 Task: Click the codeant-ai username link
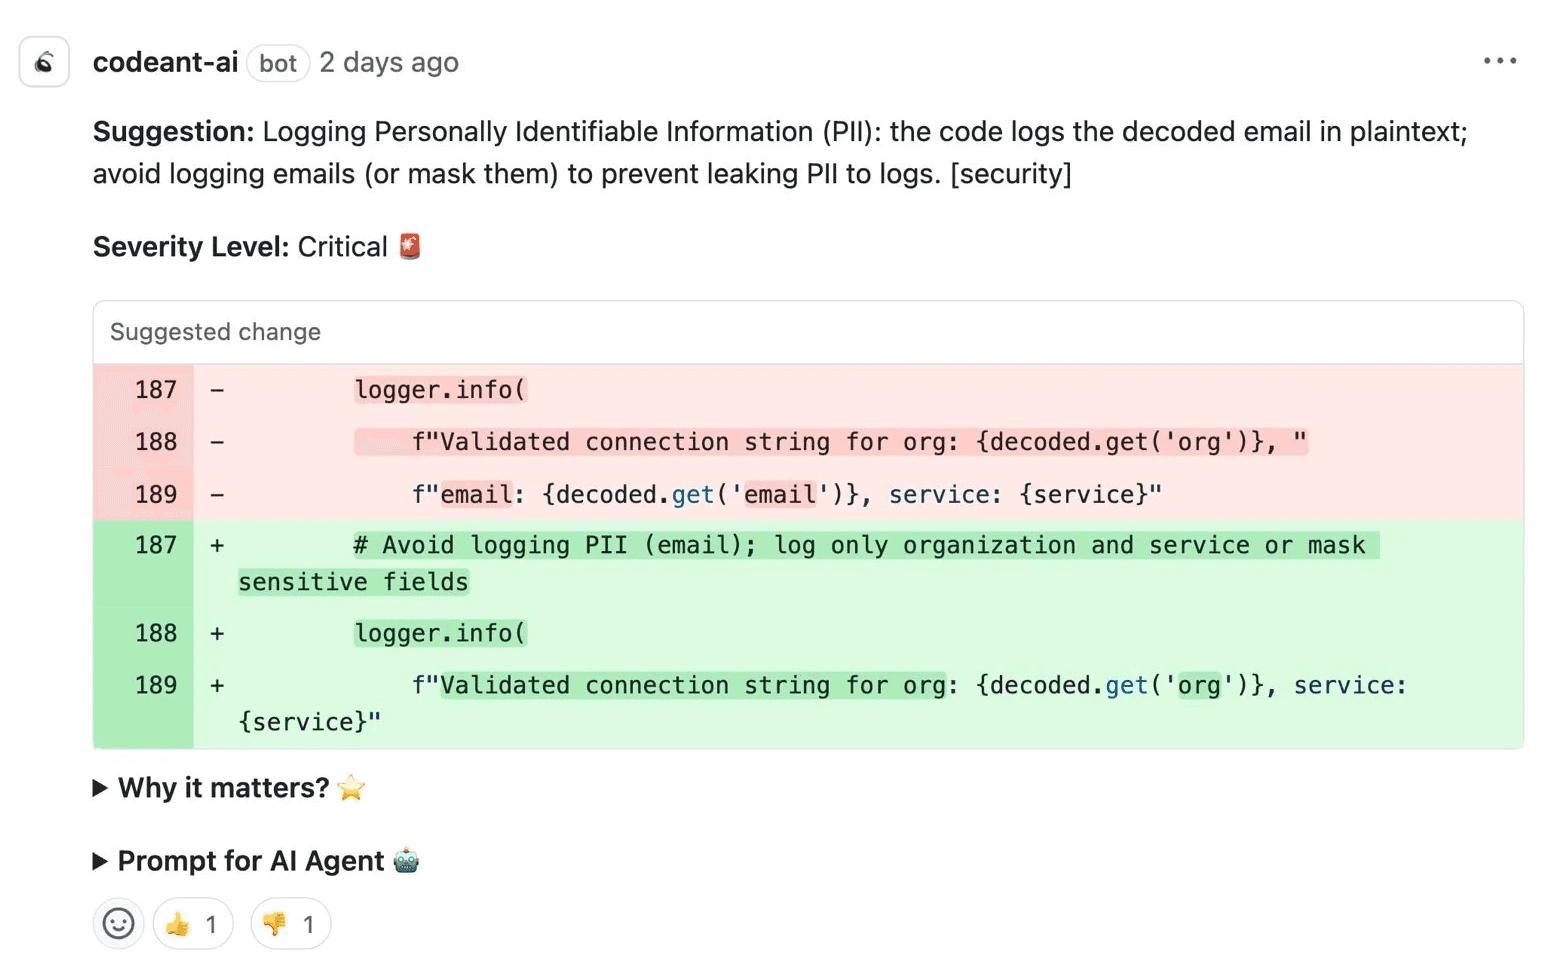tap(165, 62)
